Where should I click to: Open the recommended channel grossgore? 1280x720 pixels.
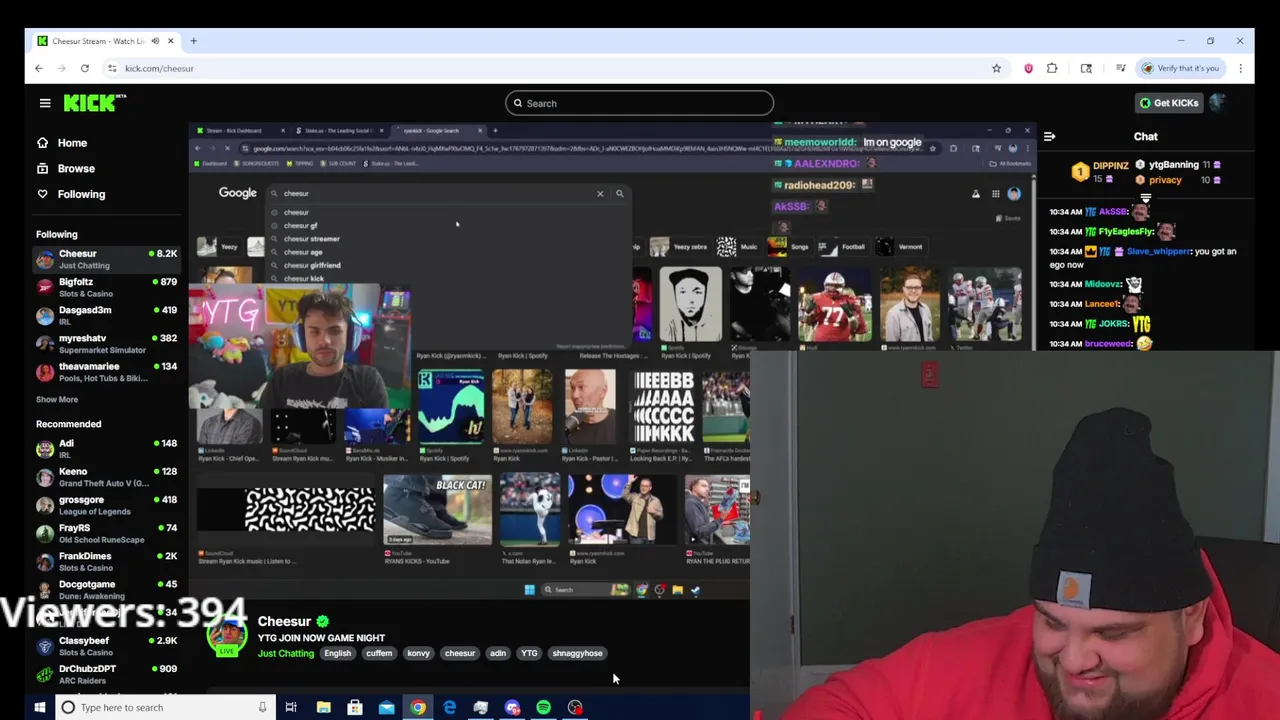click(106, 505)
